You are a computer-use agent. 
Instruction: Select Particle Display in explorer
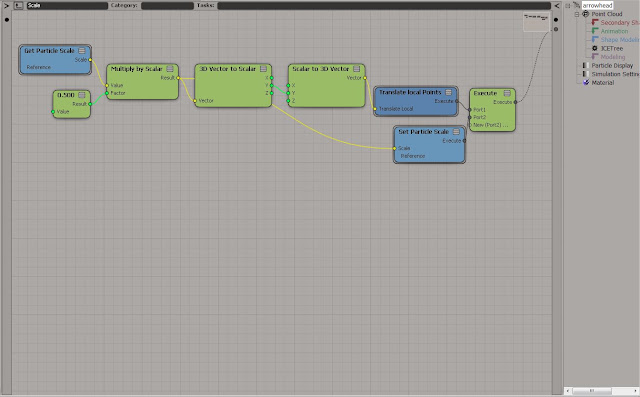(x=612, y=65)
